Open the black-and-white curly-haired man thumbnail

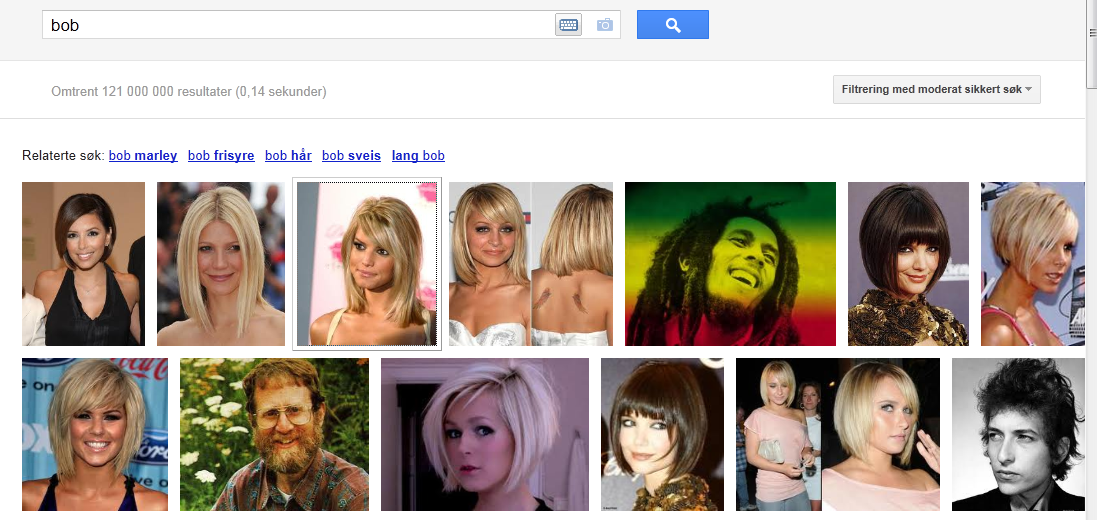1019,435
